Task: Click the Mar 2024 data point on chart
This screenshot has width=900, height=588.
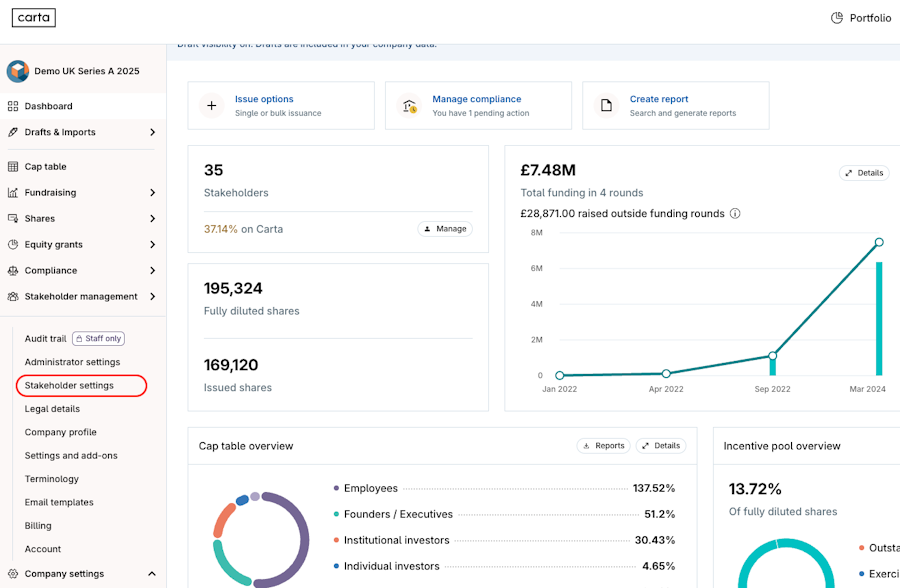Action: coord(879,242)
